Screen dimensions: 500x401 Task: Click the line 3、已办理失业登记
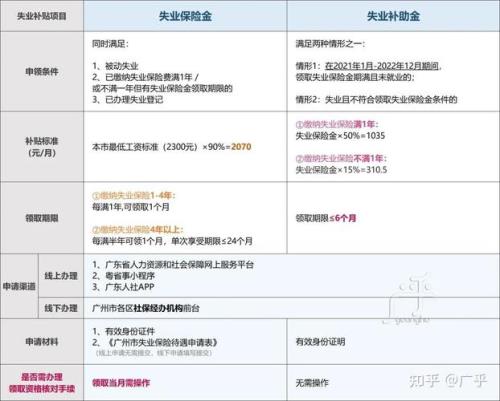pos(128,99)
